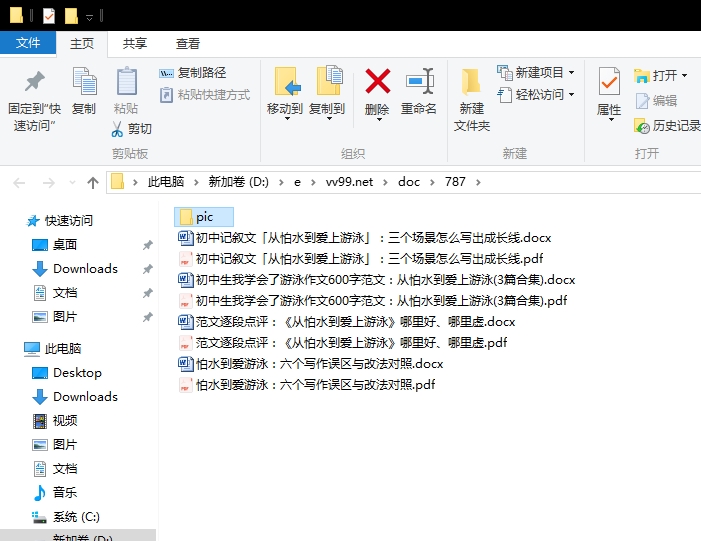Image resolution: width=701 pixels, height=541 pixels.
Task: Open pinned Downloads in Quick access
Action: coord(75,269)
